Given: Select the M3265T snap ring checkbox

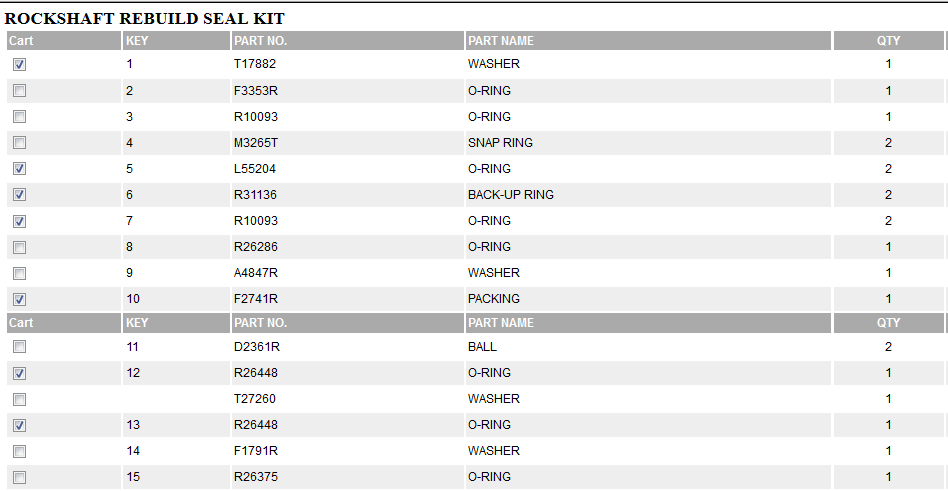Looking at the screenshot, I should (20, 143).
